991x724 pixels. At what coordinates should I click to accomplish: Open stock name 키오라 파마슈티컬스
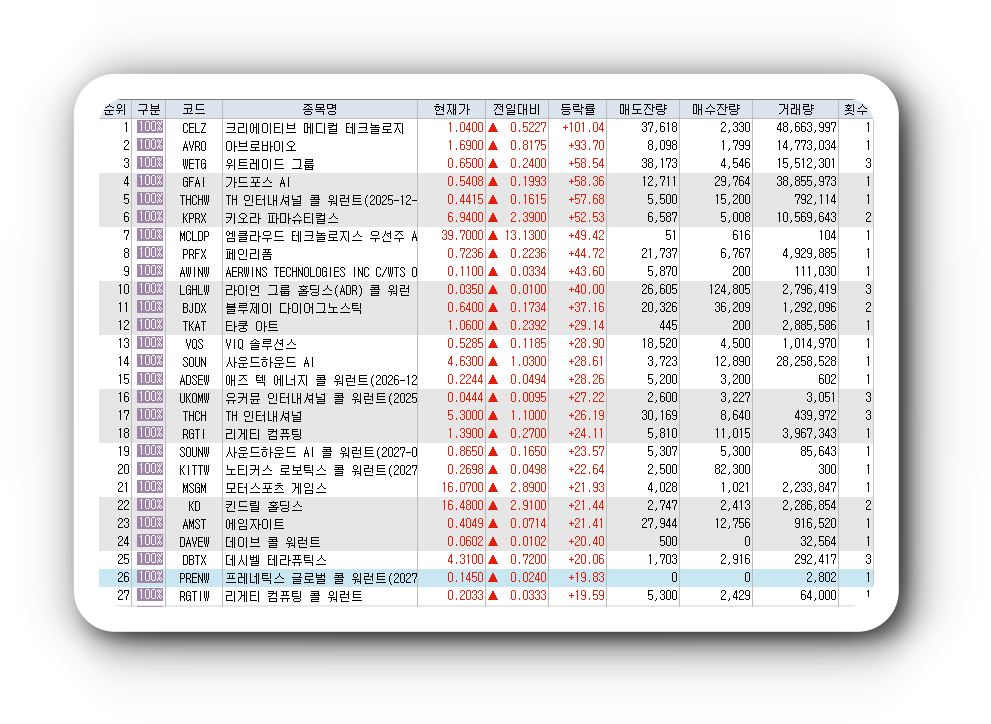click(282, 218)
